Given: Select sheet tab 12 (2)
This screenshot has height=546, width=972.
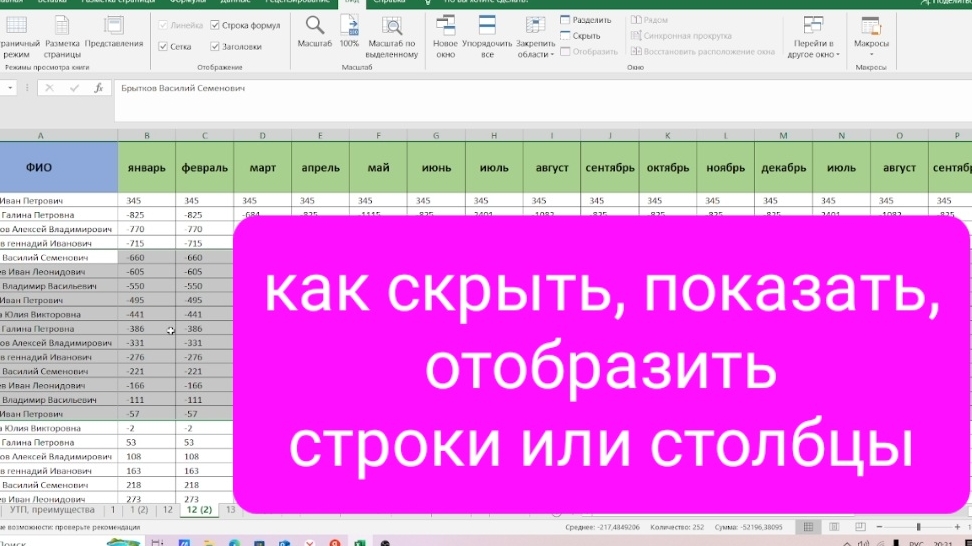Looking at the screenshot, I should click(199, 510).
